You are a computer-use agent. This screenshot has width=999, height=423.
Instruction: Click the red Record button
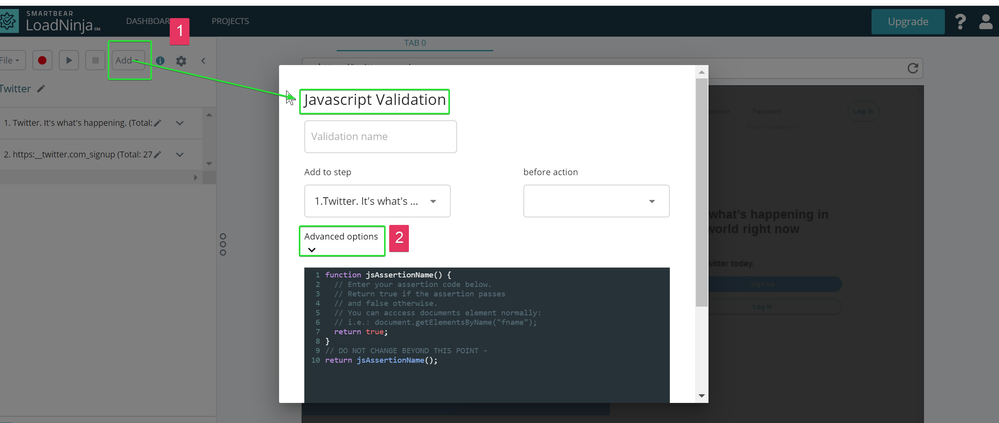(x=43, y=60)
